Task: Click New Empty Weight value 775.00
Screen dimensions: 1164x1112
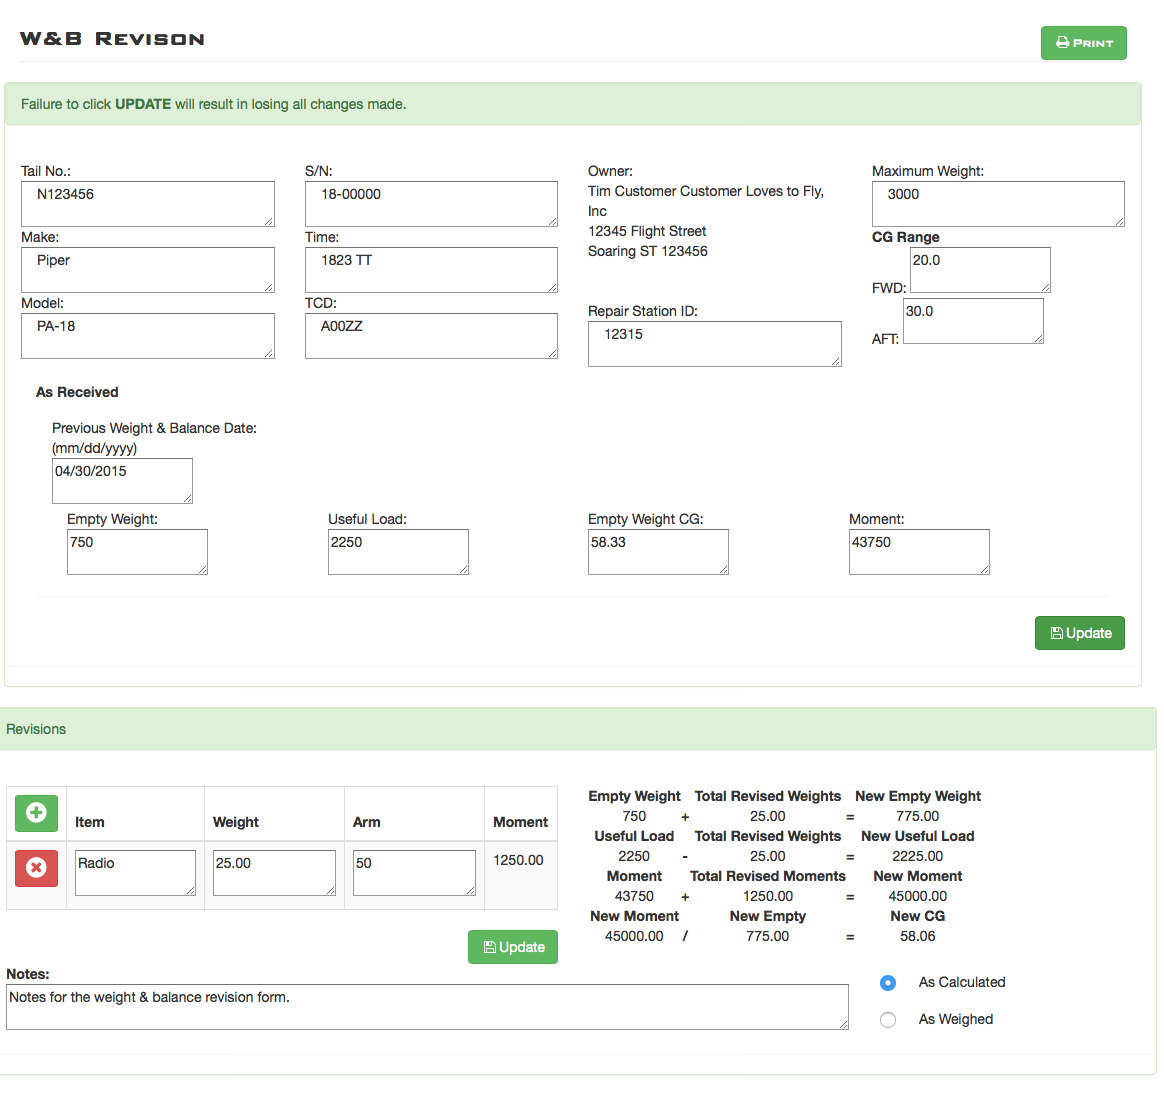Action: (918, 817)
